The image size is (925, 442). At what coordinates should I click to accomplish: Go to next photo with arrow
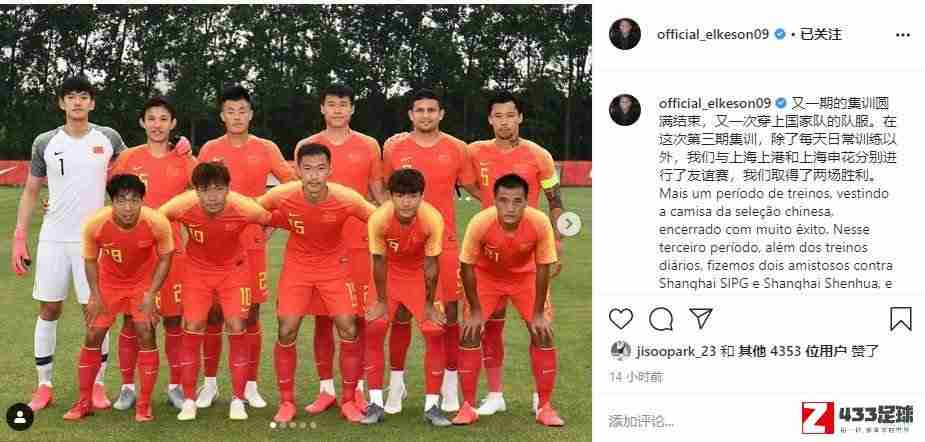pos(569,224)
